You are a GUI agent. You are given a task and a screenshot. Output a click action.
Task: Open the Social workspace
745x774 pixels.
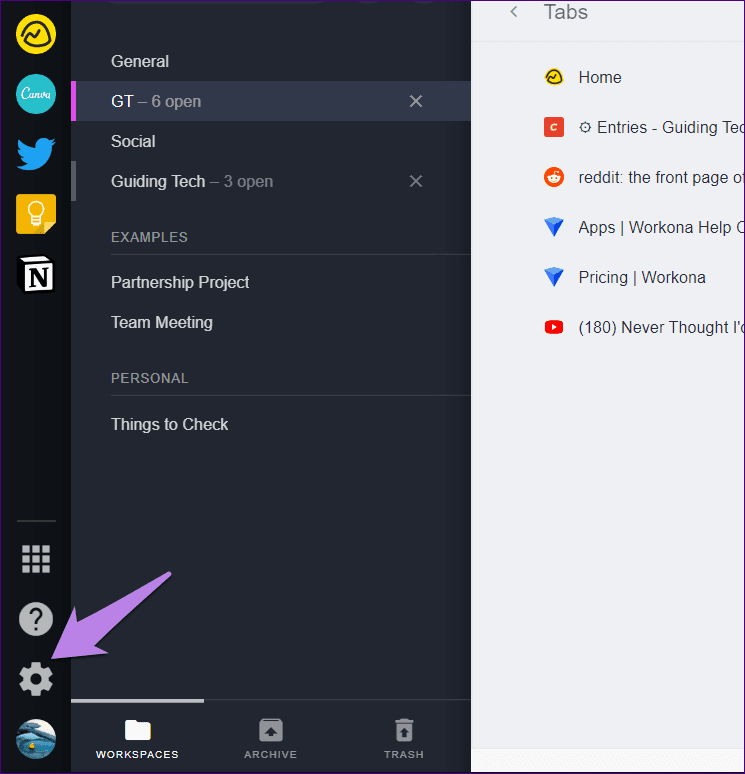point(271,141)
